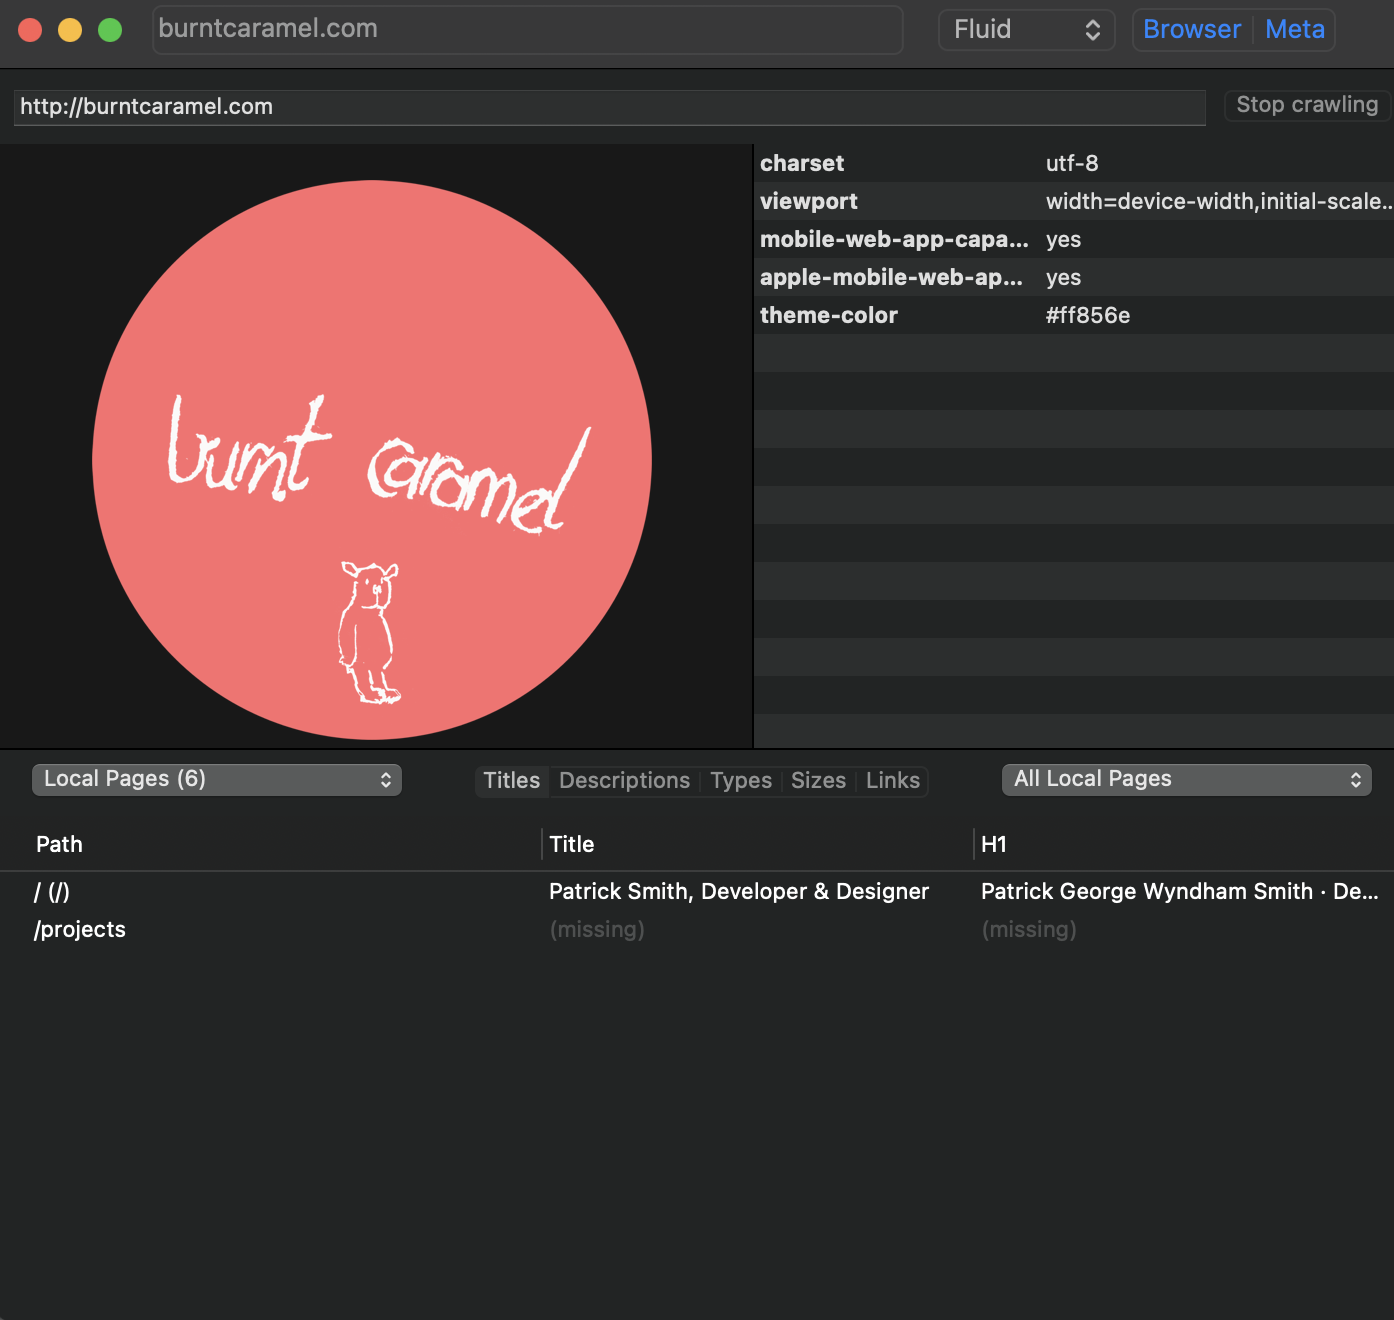Switch to the Browser view
Viewport: 1394px width, 1320px height.
[1191, 29]
